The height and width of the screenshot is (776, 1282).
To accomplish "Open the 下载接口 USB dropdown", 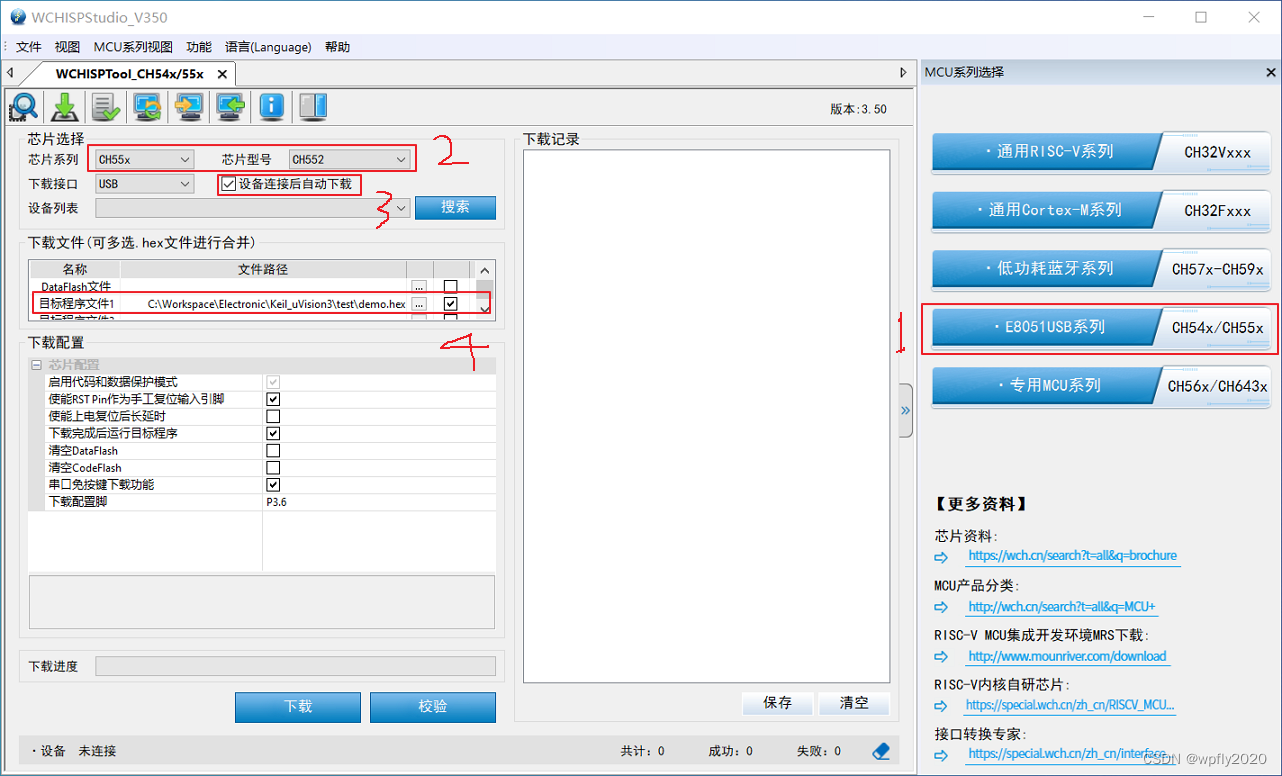I will 144,184.
